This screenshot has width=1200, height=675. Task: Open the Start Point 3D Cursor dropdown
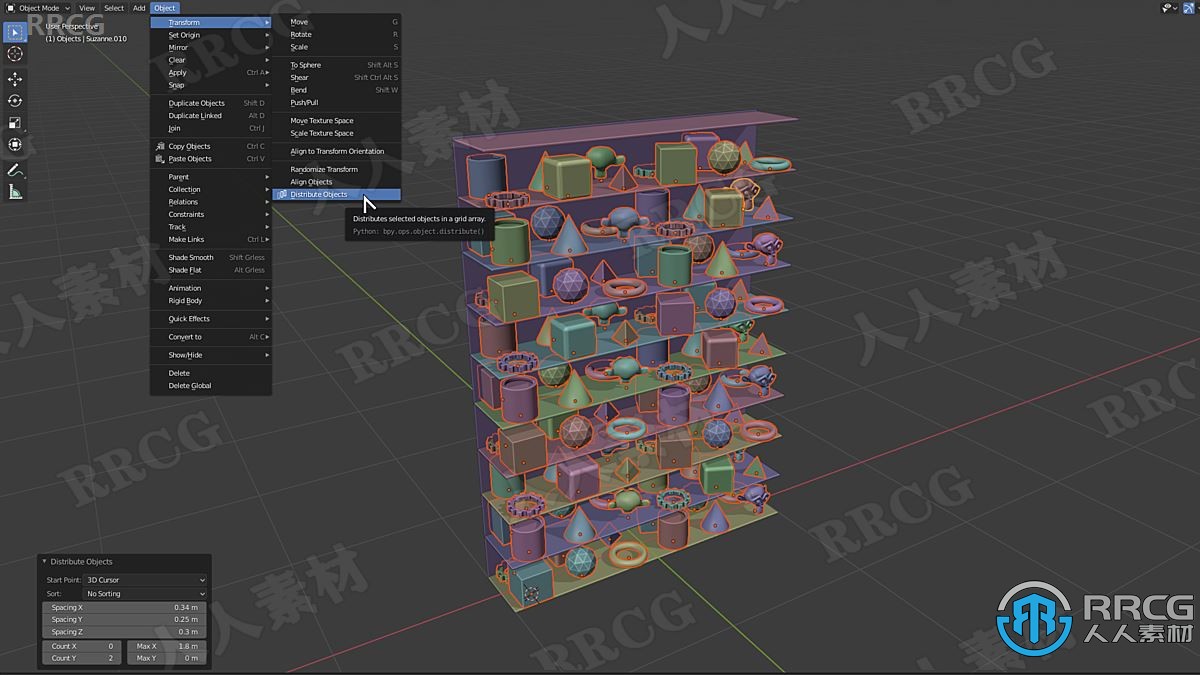pos(145,580)
